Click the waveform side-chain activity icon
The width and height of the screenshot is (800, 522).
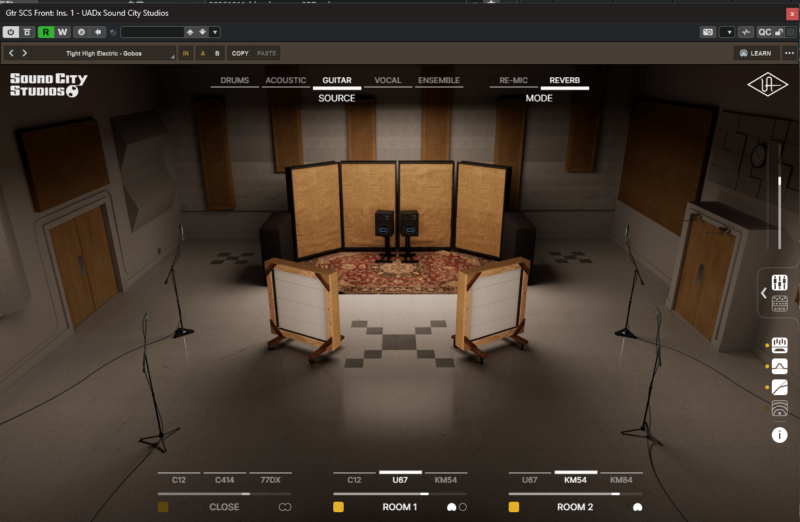(746, 32)
